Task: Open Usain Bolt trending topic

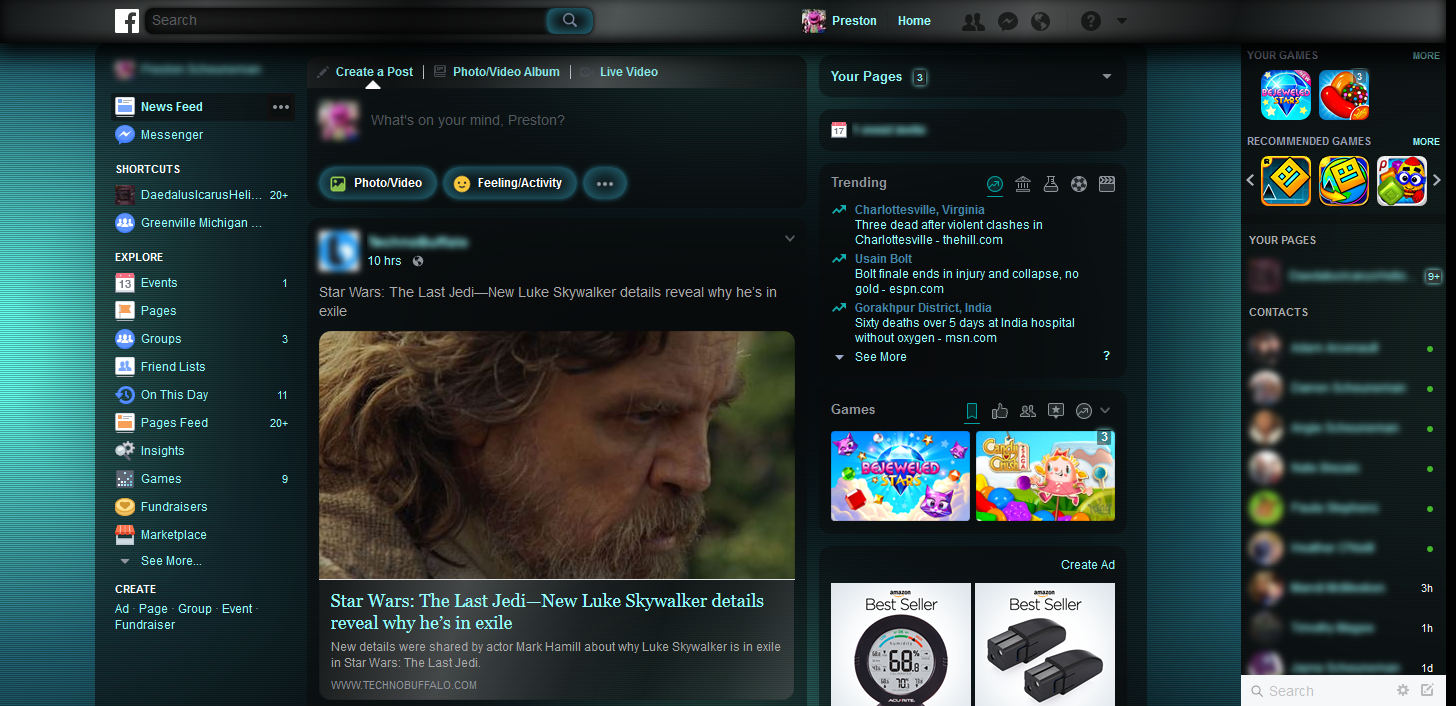Action: (883, 259)
